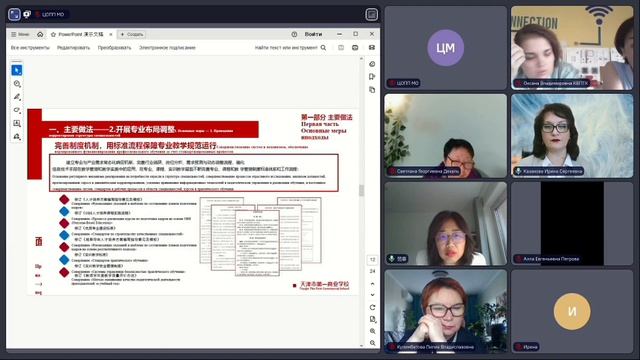The width and height of the screenshot is (640, 360).
Task: Click the Создать button
Action: [x=131, y=34]
